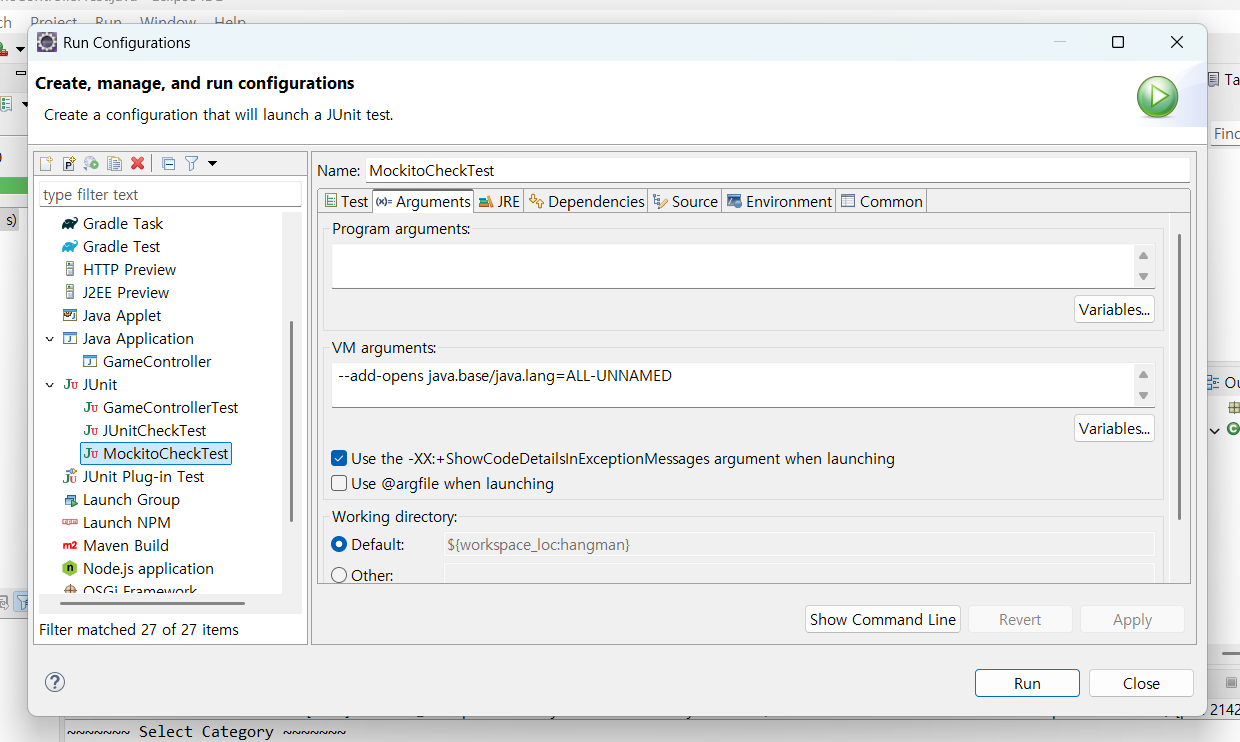
Task: Click the Maven Build m2 icon
Action: click(x=69, y=545)
